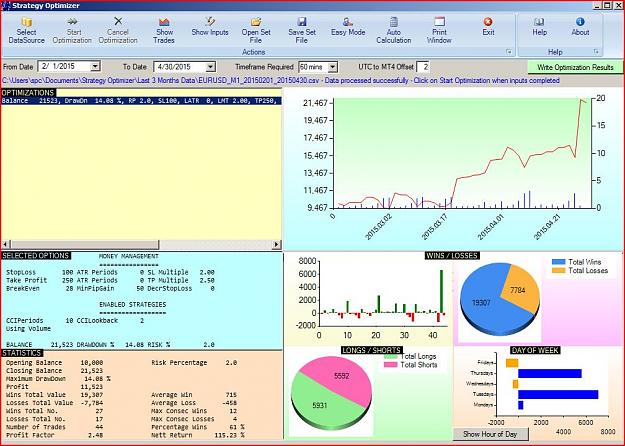Screen dimensions: 625x446
Task: Click the Percentage Wins 61 % value
Action: pos(238,427)
